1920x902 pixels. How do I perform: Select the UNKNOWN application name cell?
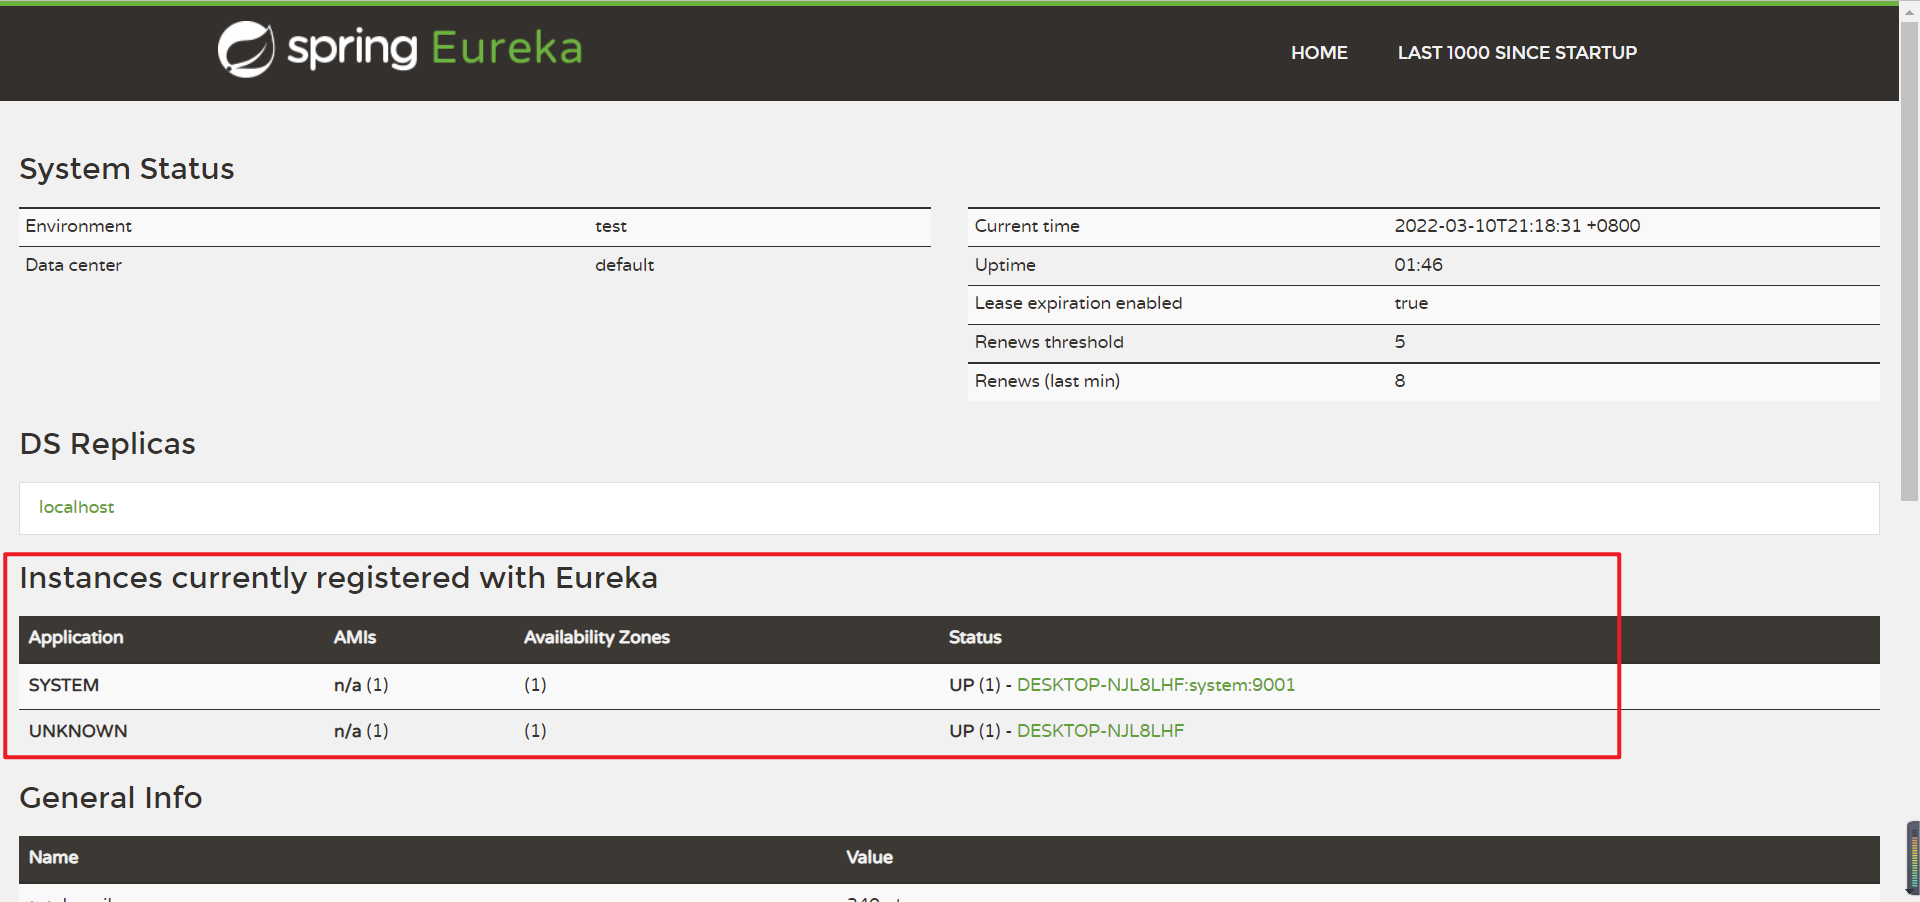pyautogui.click(x=78, y=731)
